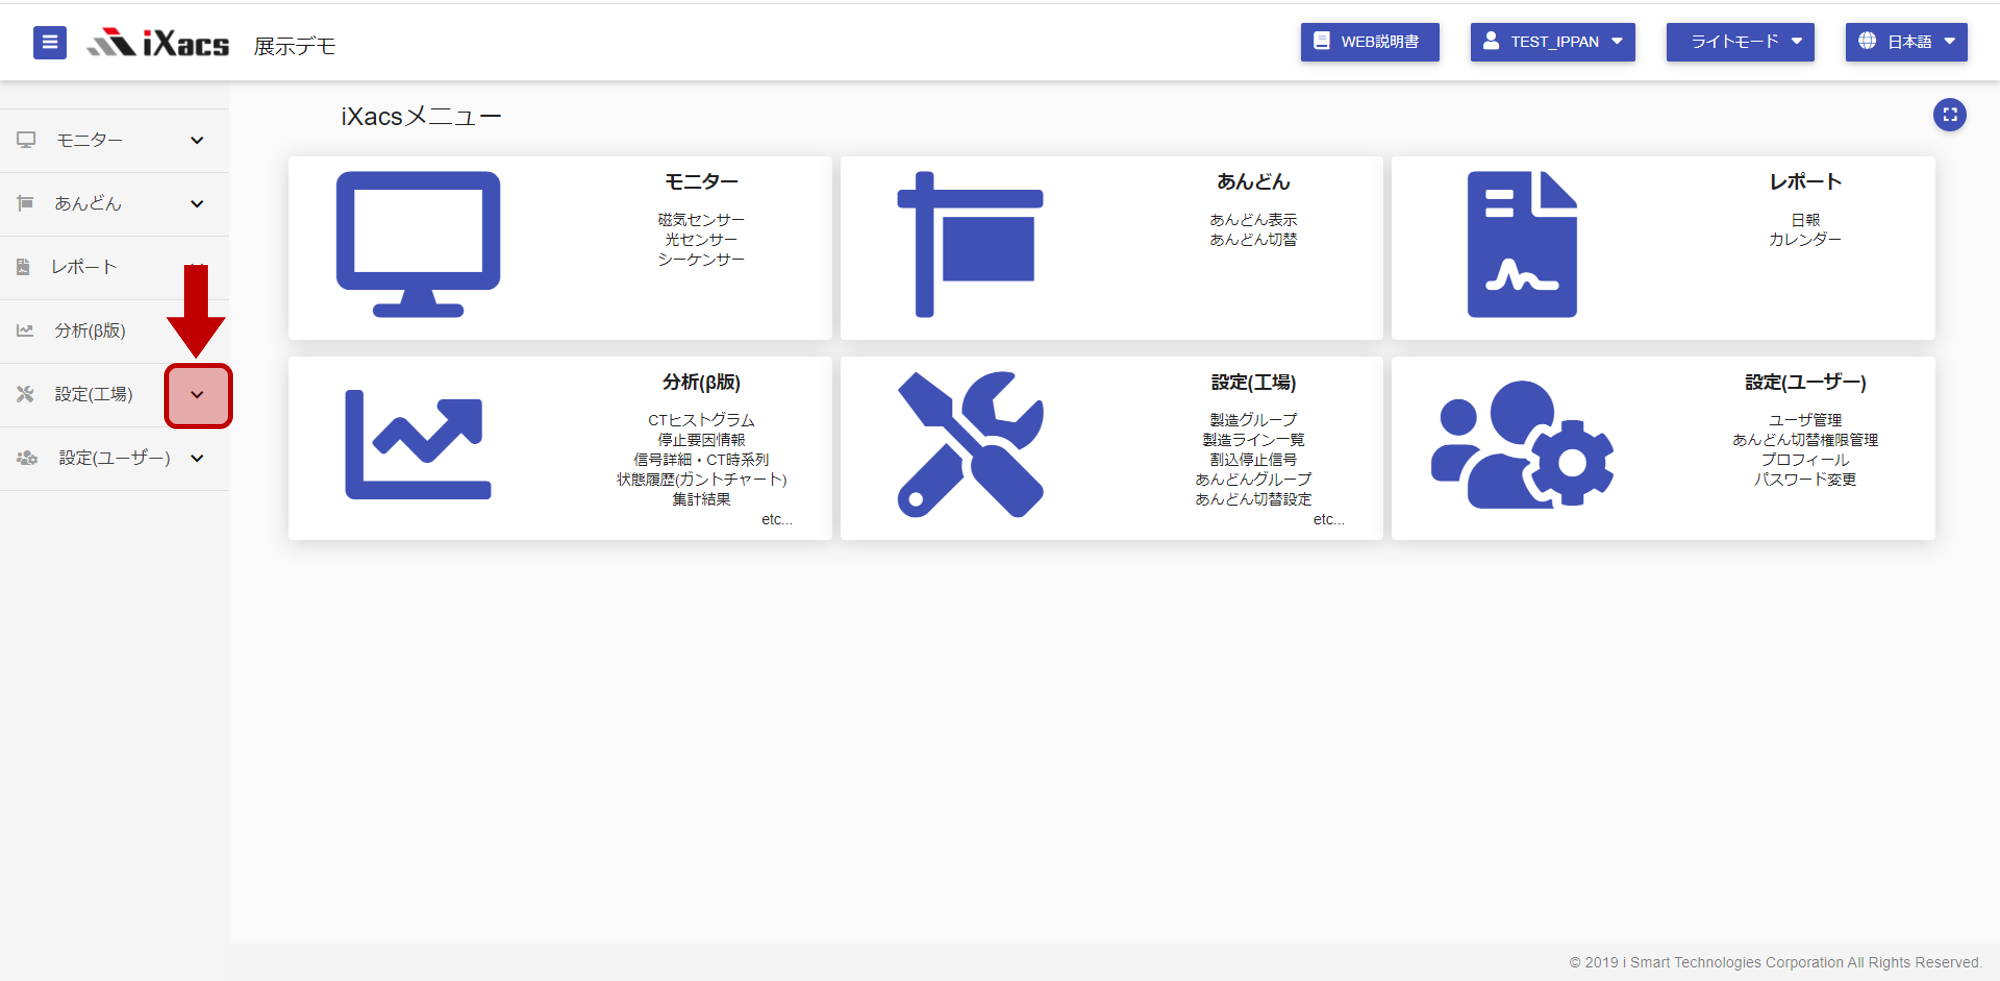Click the 光センサー text

(701, 240)
